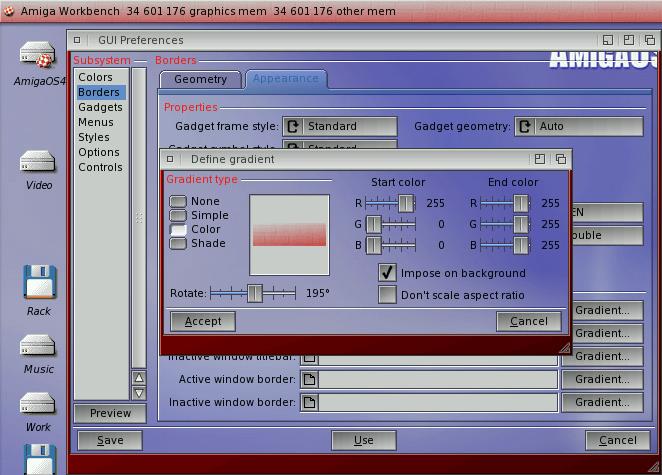
Task: Click the gradient preview box
Action: [x=289, y=235]
